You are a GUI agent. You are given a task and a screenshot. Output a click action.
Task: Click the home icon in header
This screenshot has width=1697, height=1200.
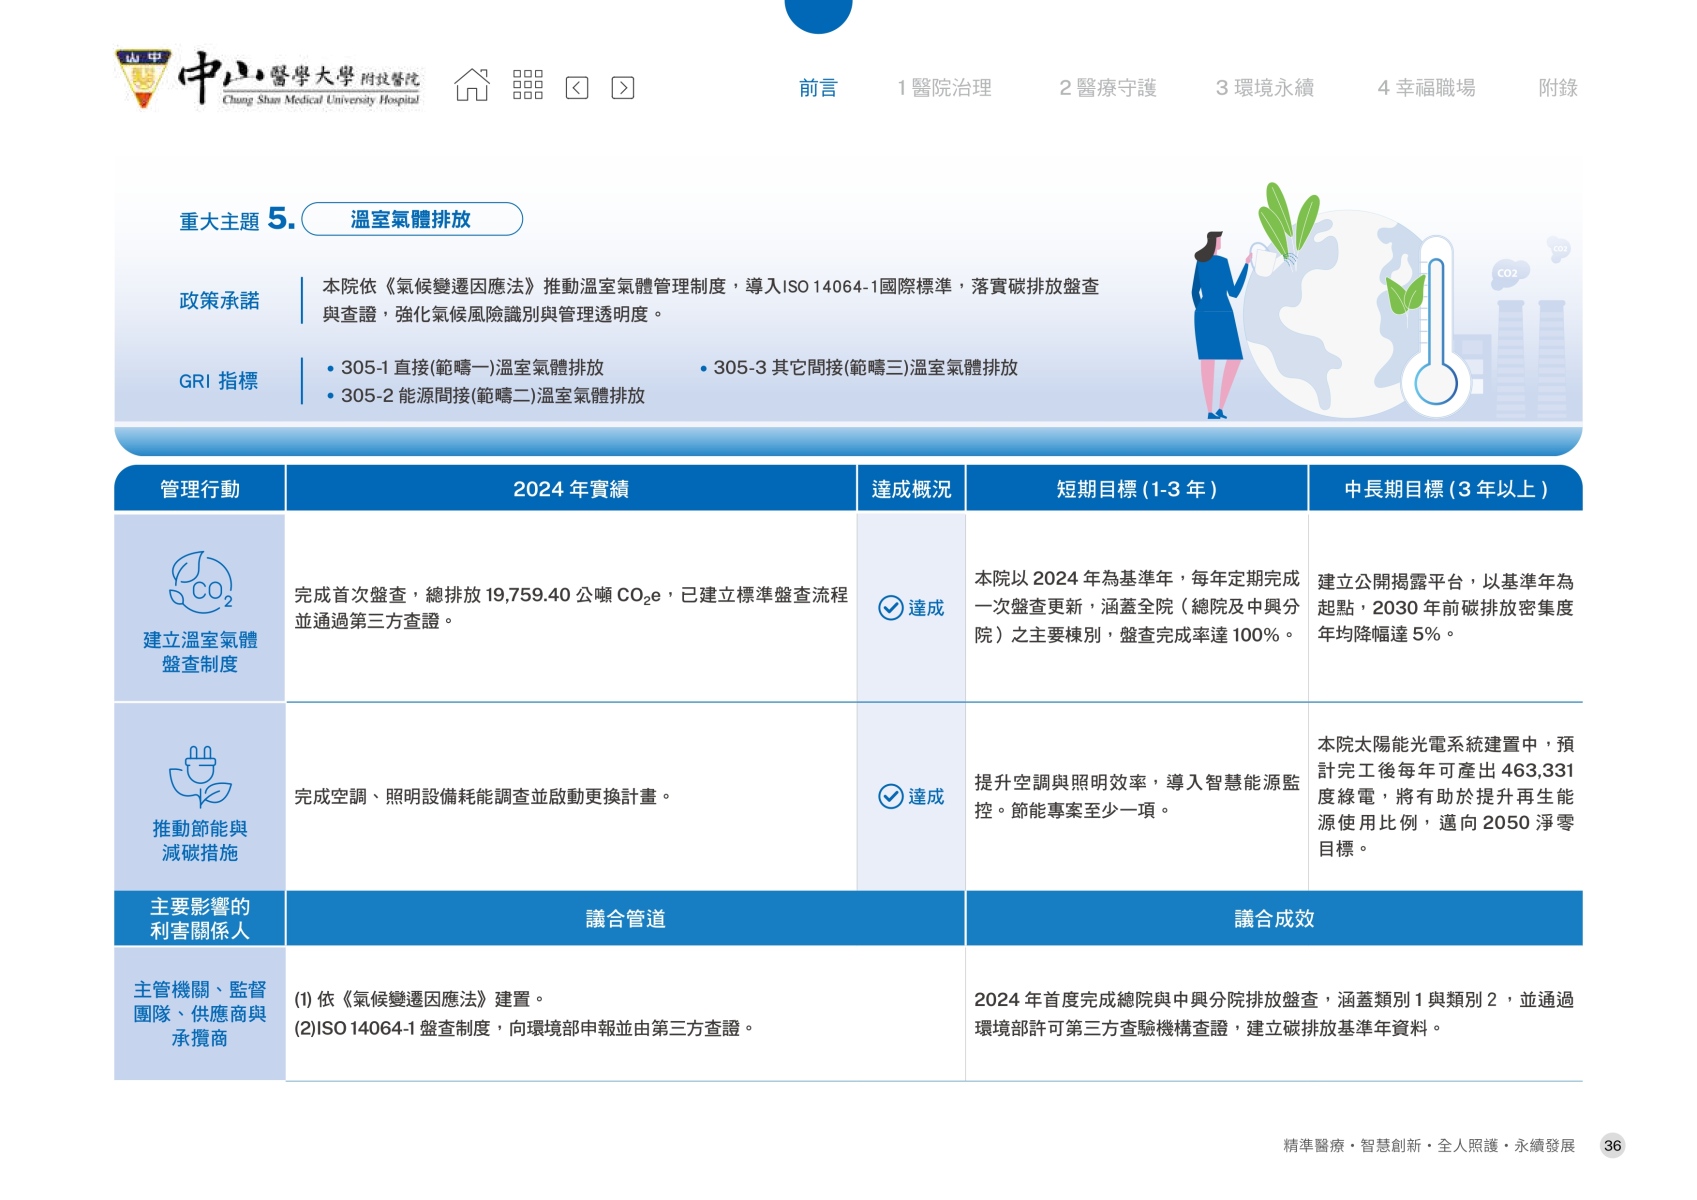472,86
